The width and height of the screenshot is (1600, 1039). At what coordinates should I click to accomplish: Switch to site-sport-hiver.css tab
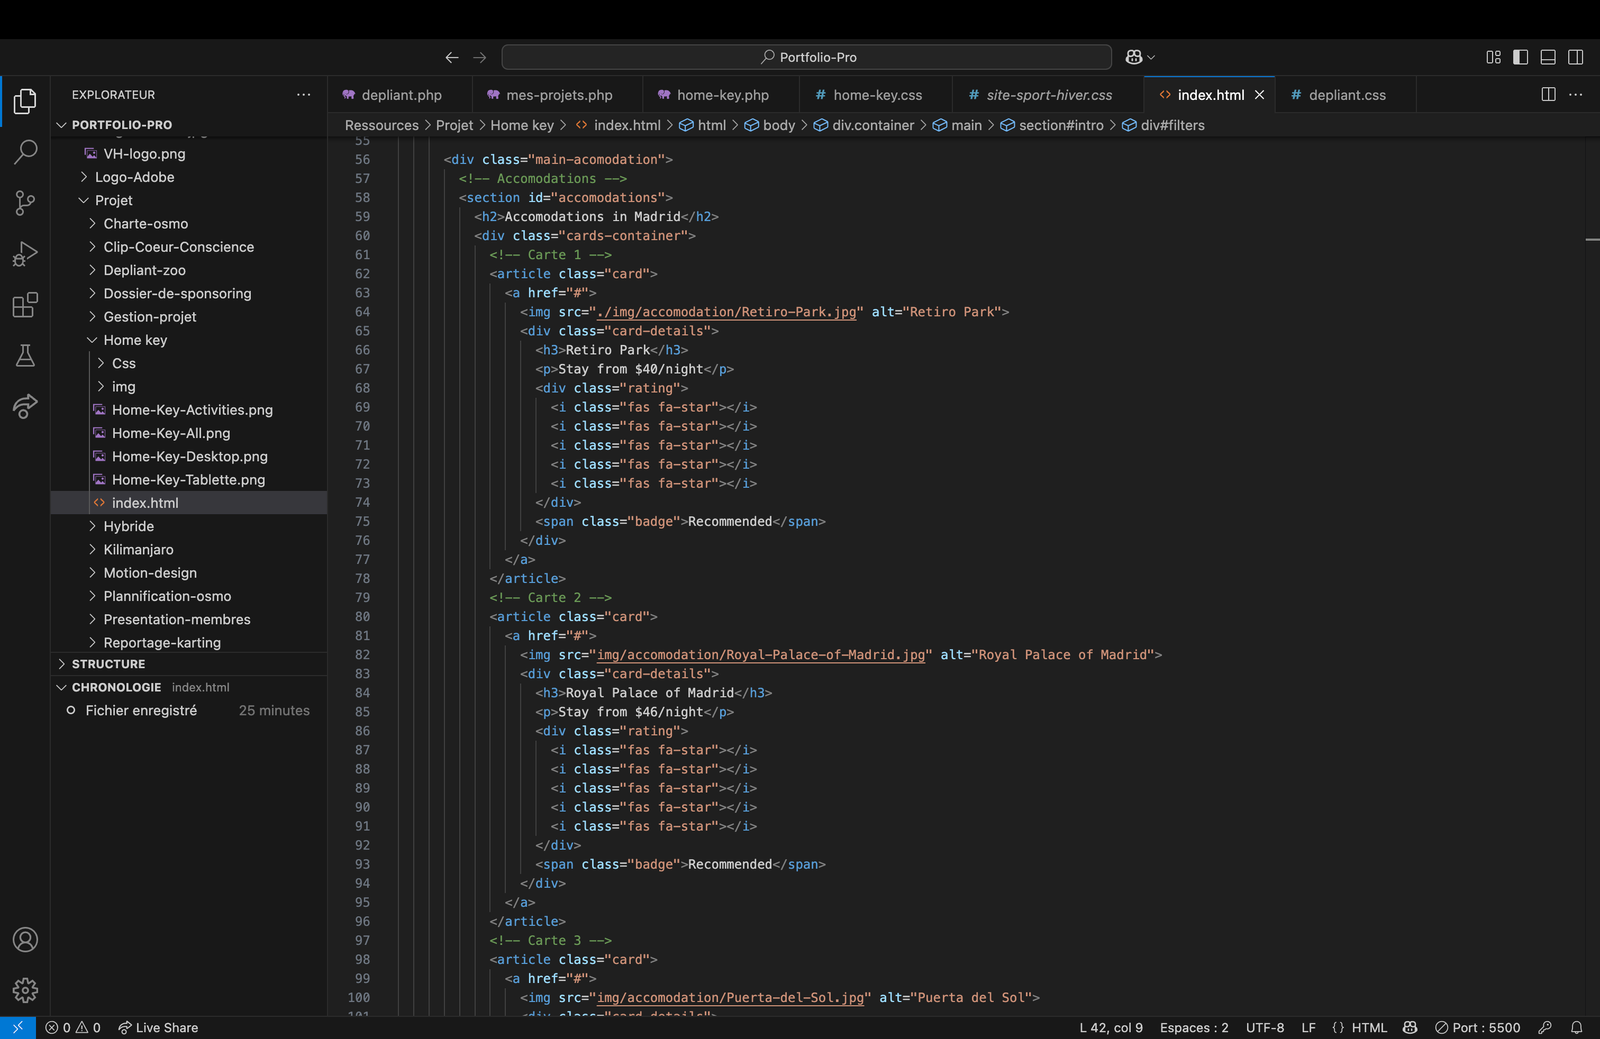coord(1048,95)
